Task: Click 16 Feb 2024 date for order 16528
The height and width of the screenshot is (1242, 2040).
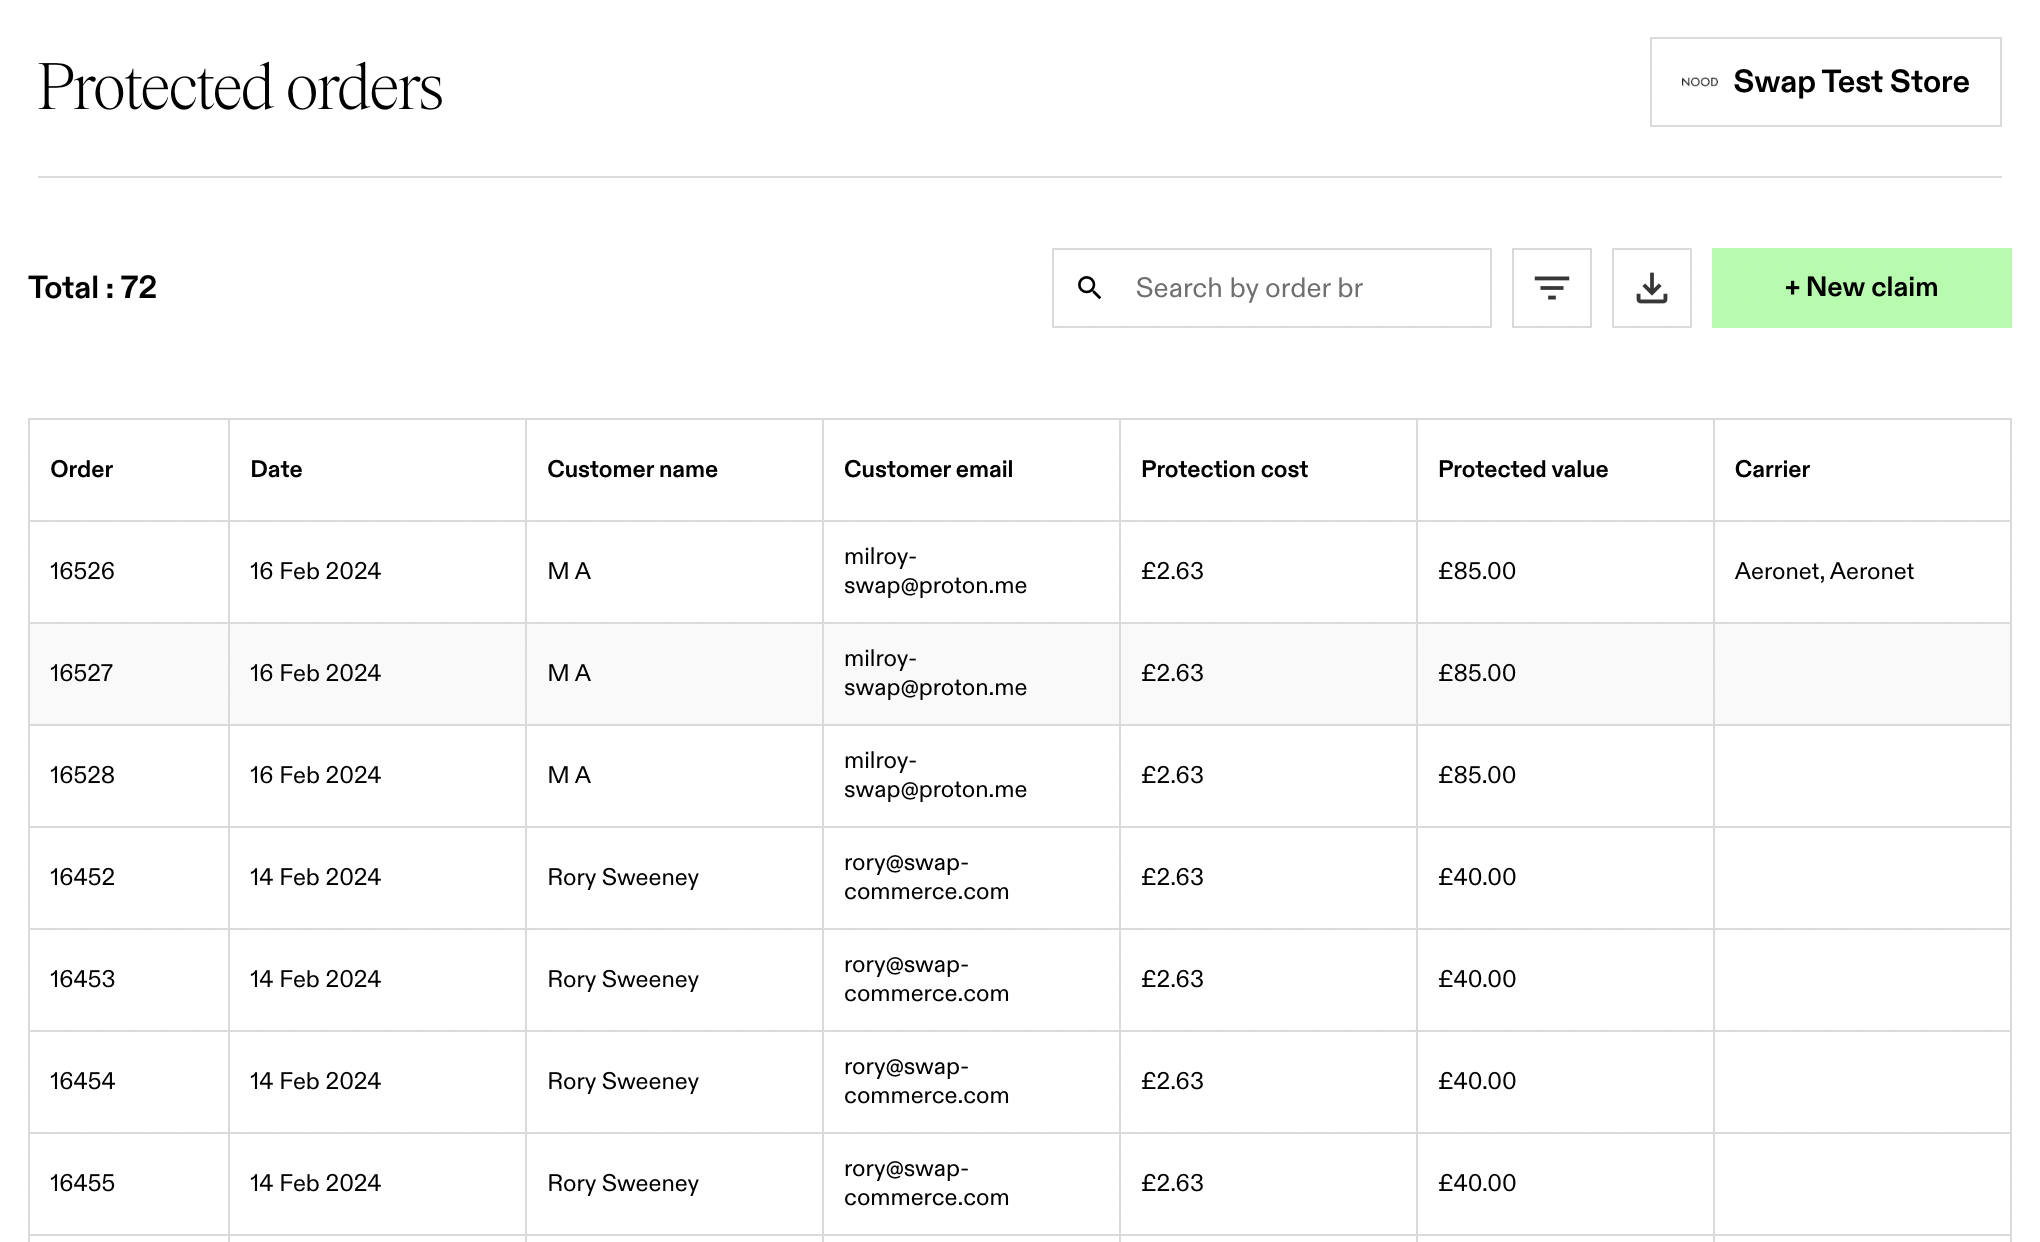Action: pyautogui.click(x=315, y=775)
